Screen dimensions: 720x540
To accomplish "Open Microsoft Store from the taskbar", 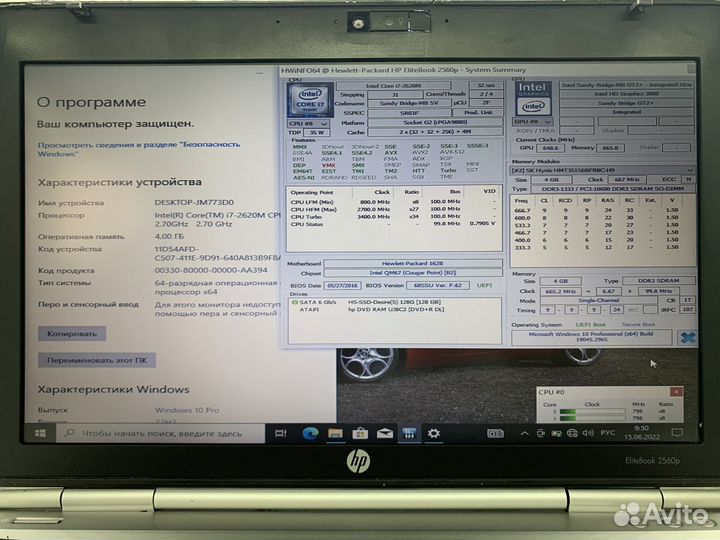I will [x=360, y=433].
